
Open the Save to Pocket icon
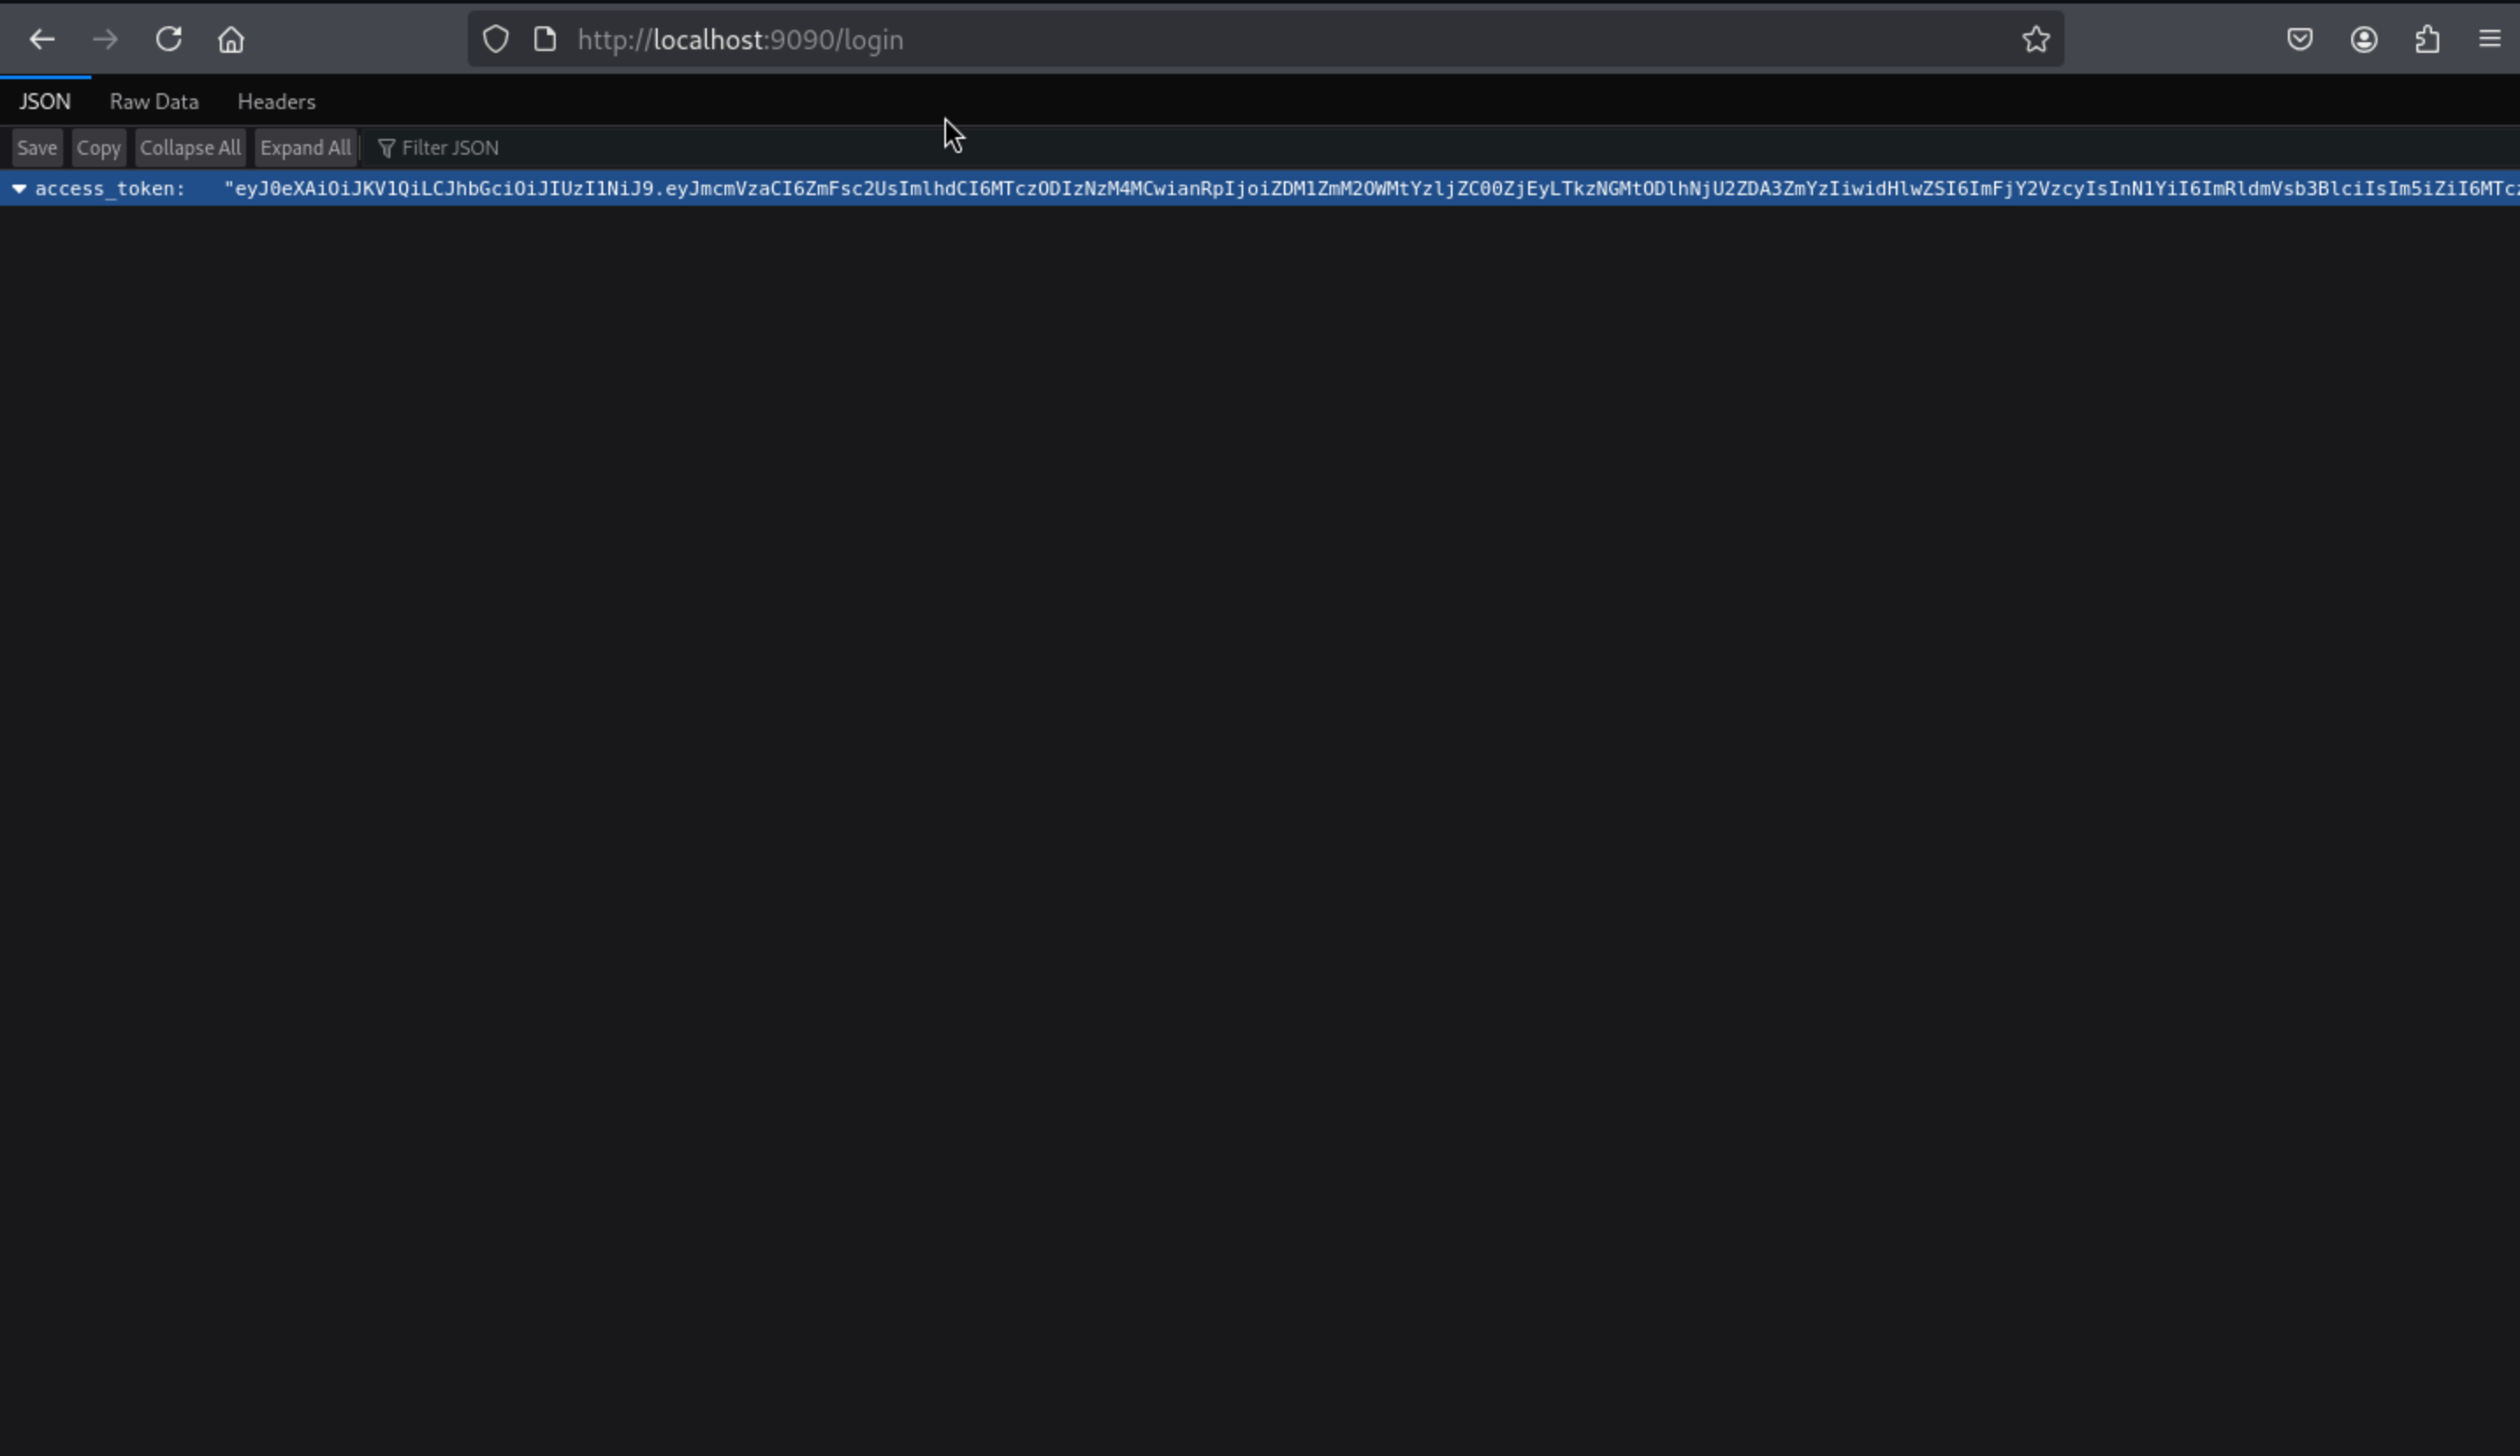2300,40
